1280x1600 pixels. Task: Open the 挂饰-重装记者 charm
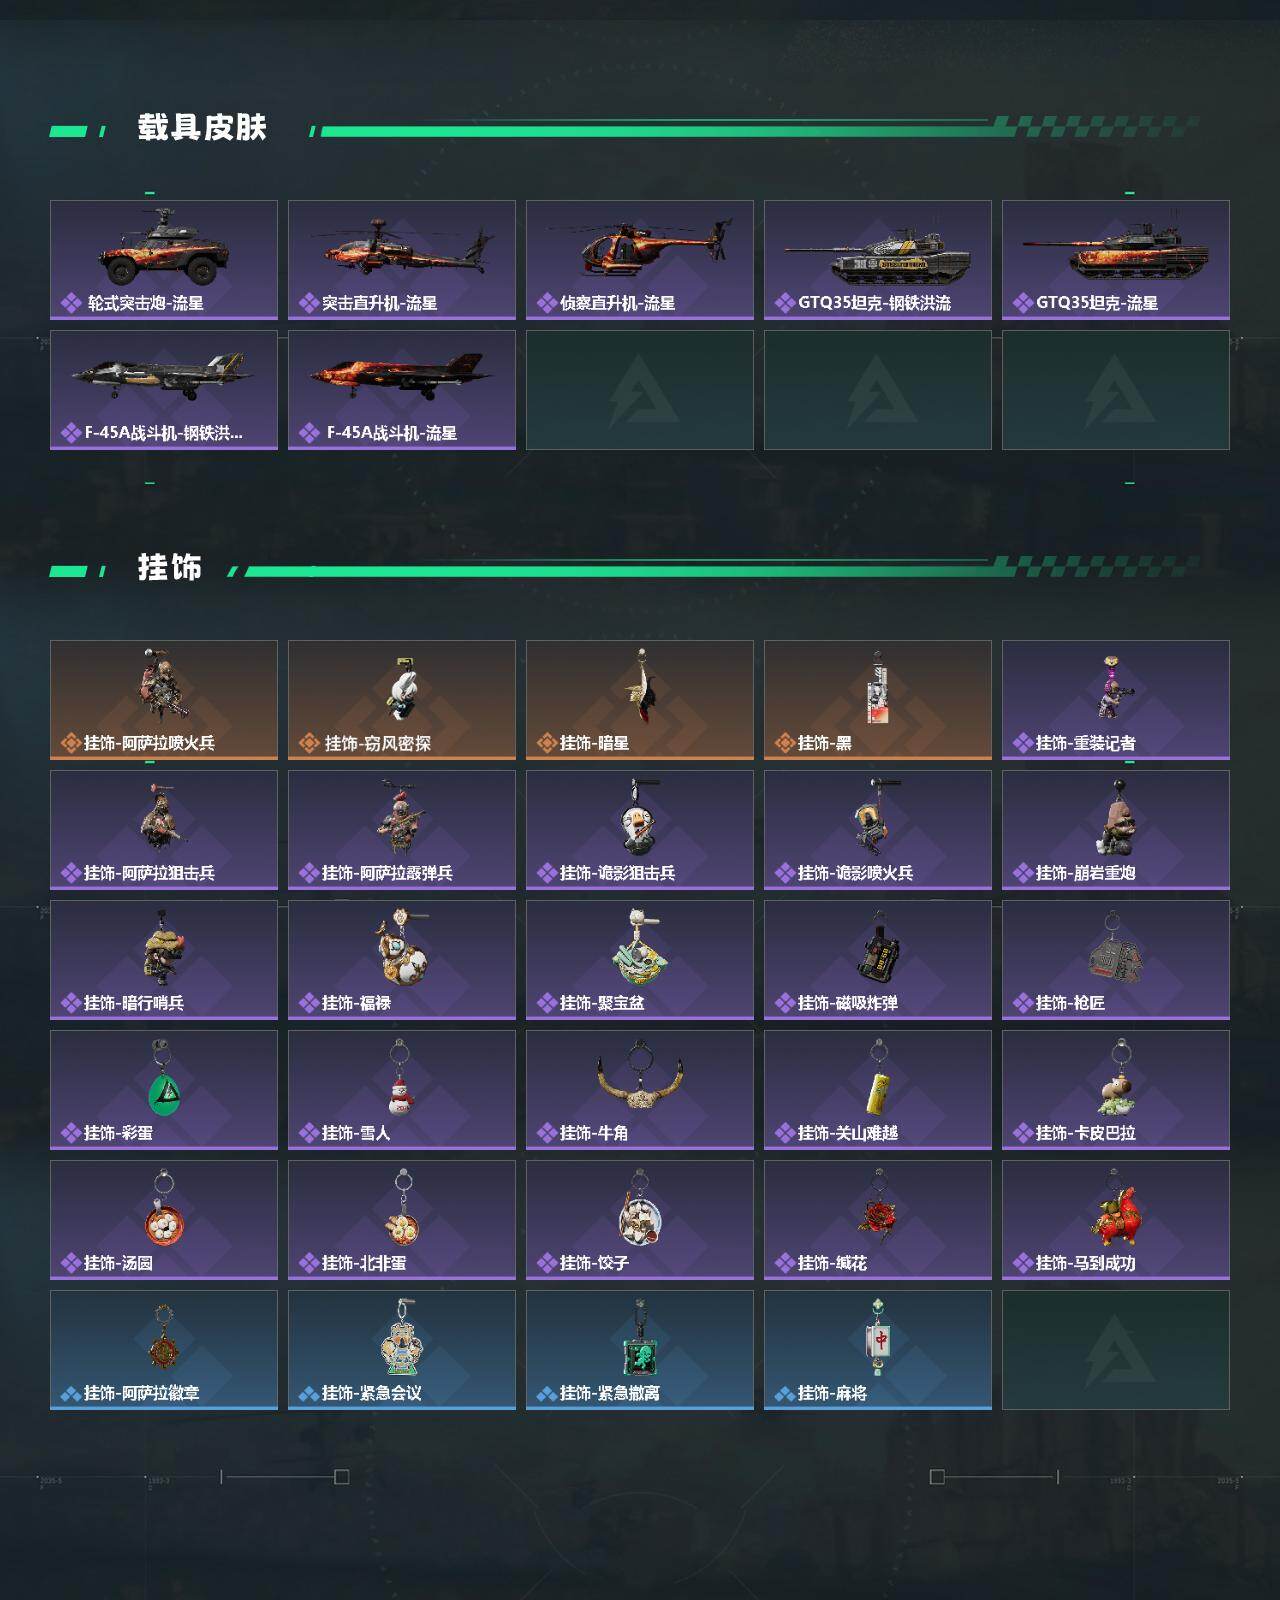coord(1116,700)
